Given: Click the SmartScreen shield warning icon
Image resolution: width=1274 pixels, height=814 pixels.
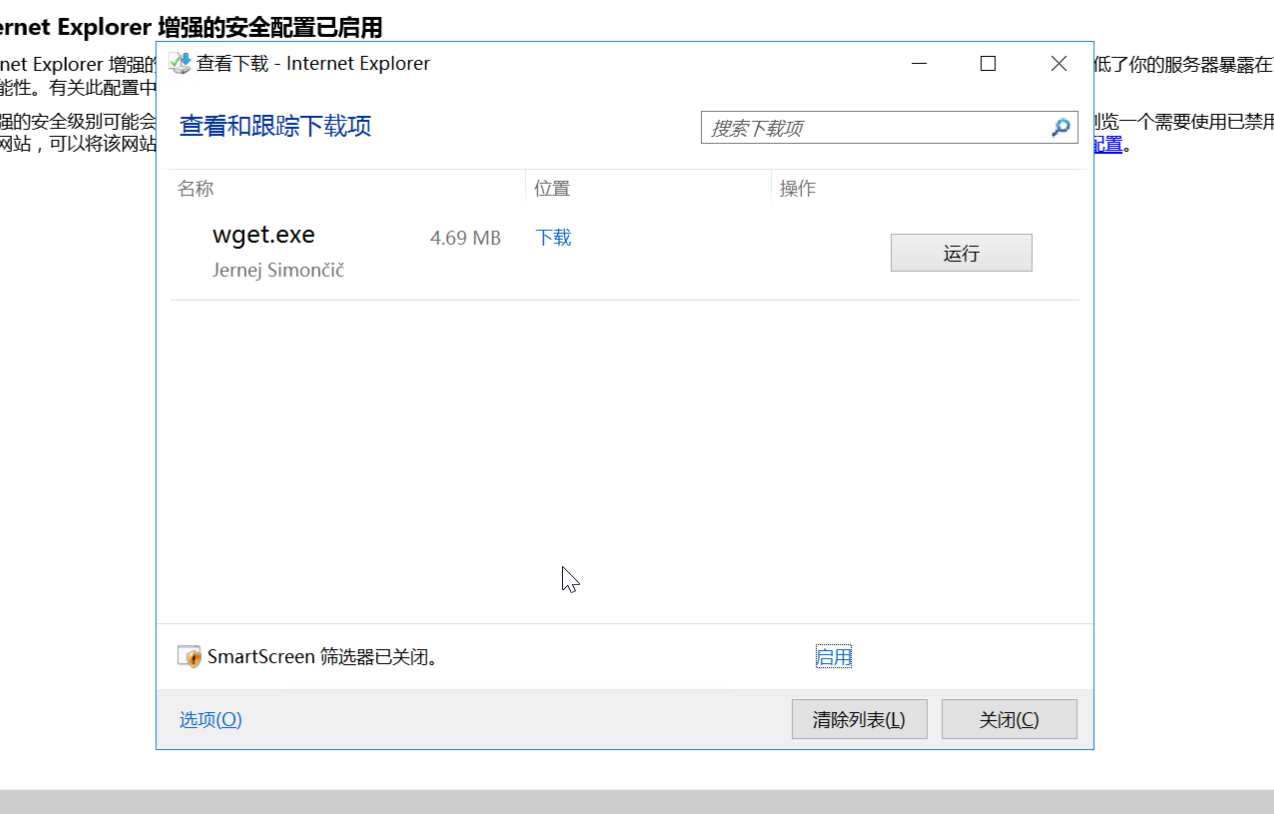Looking at the screenshot, I should 189,657.
